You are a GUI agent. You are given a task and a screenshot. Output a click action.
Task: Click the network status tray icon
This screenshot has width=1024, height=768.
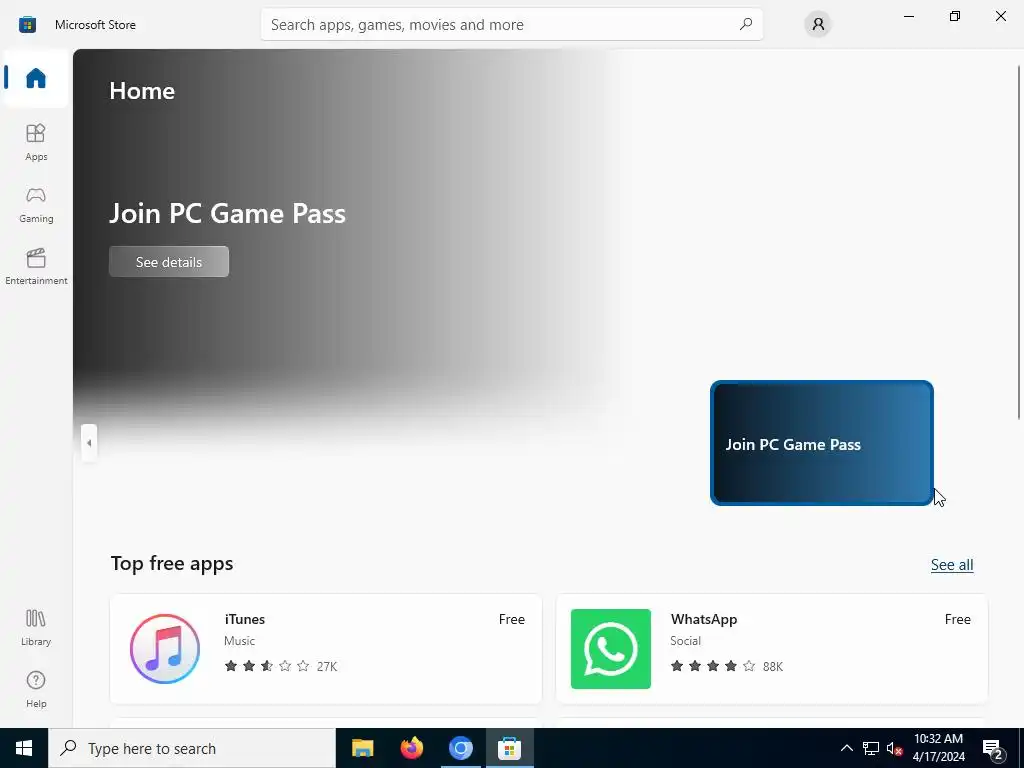click(871, 748)
